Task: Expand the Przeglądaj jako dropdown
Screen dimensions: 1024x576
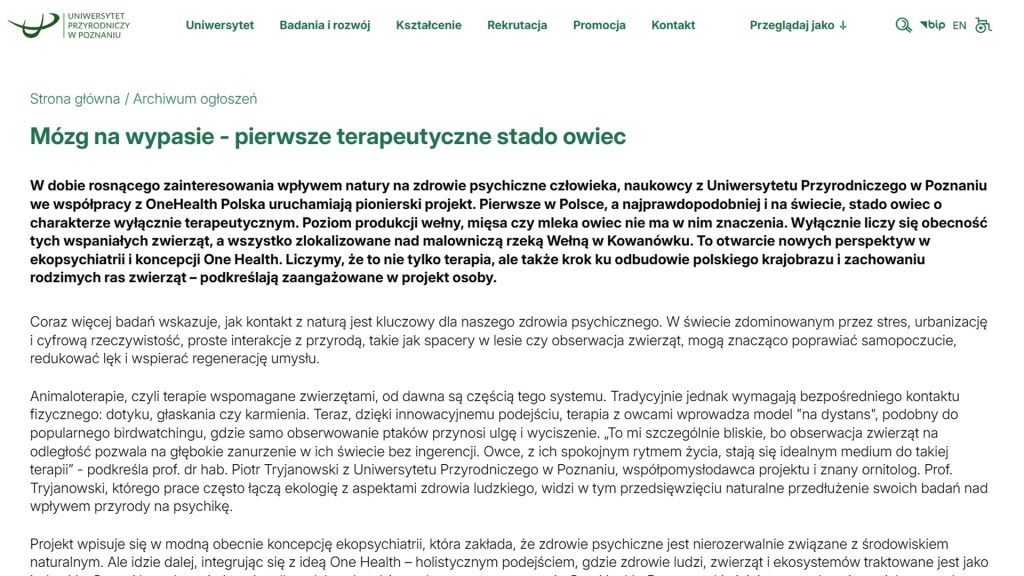Action: 792,25
